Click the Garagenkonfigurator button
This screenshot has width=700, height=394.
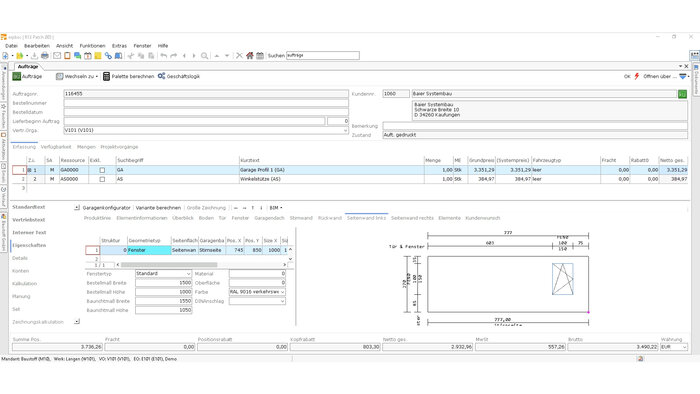click(107, 208)
